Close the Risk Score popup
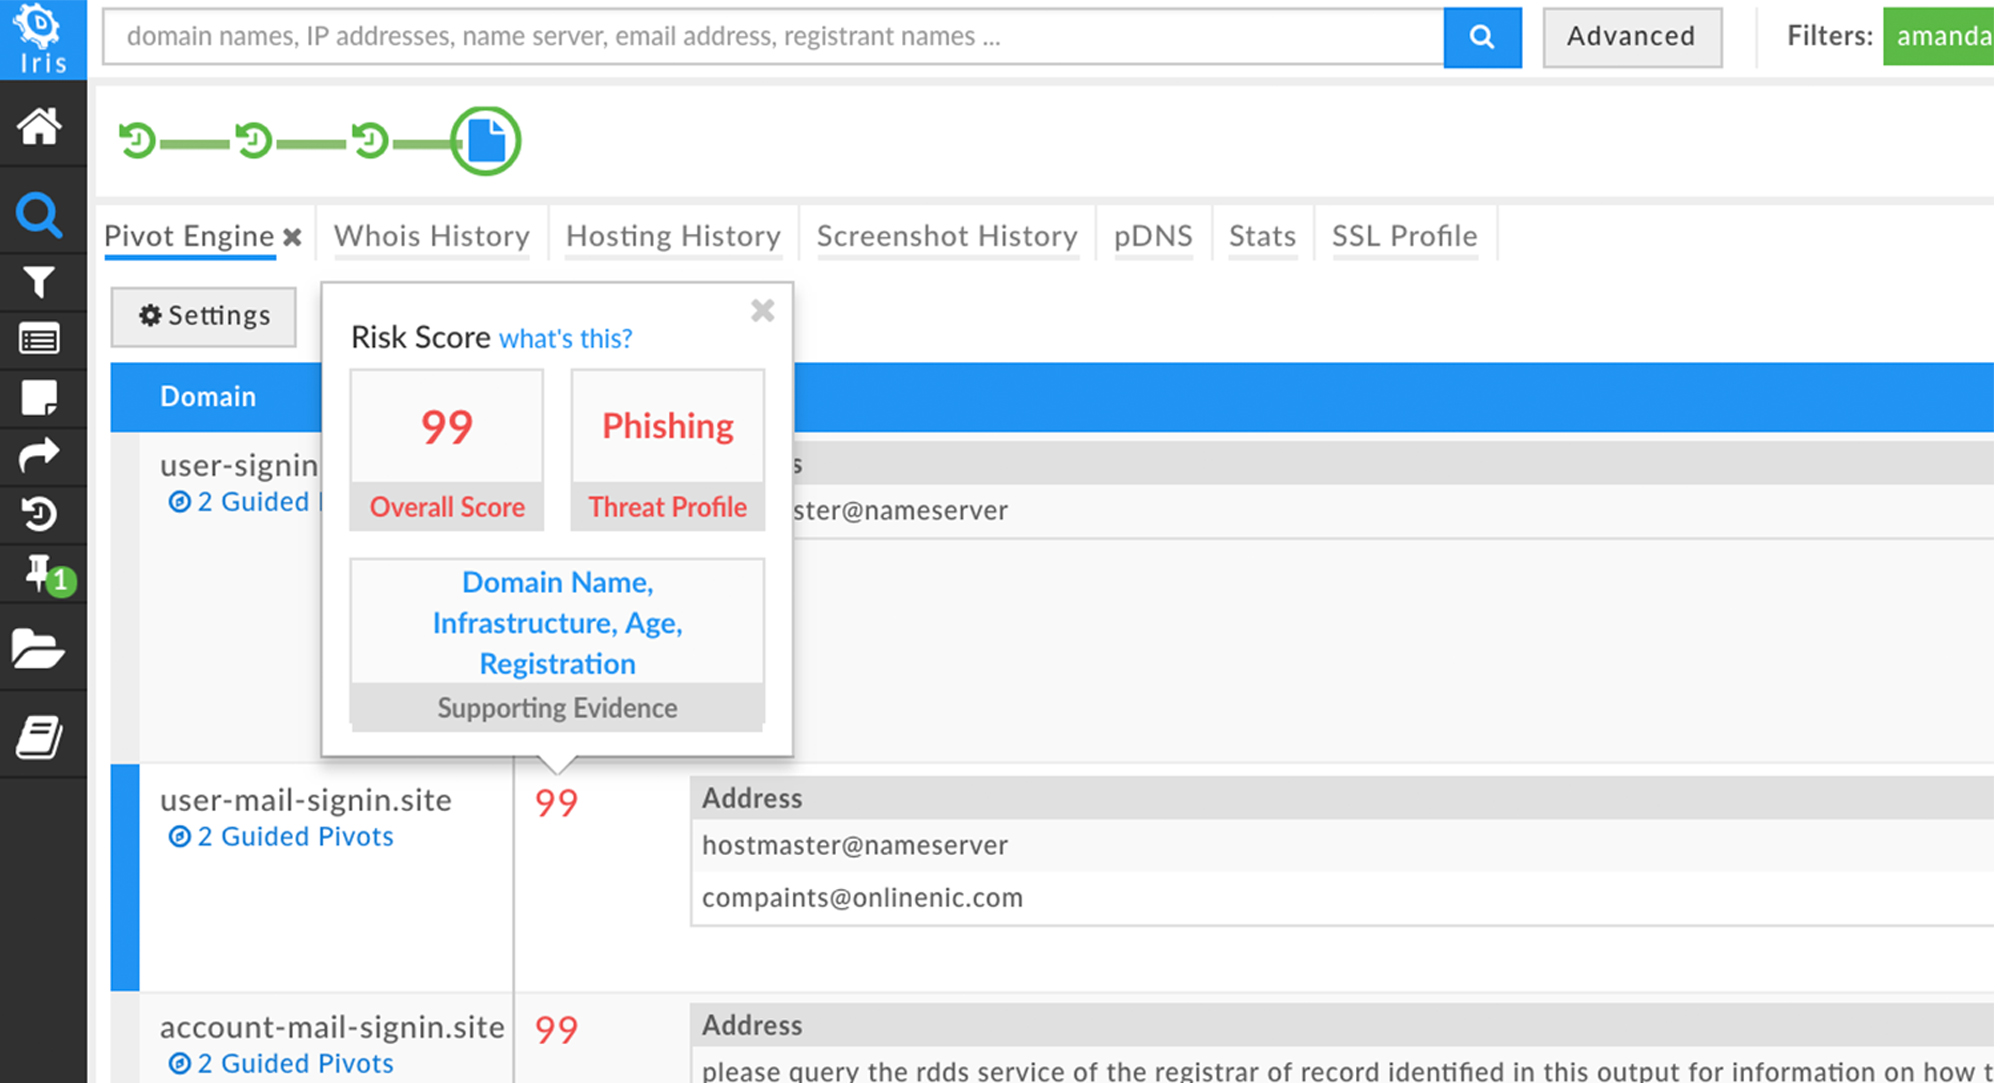The height and width of the screenshot is (1083, 2000). [x=762, y=311]
